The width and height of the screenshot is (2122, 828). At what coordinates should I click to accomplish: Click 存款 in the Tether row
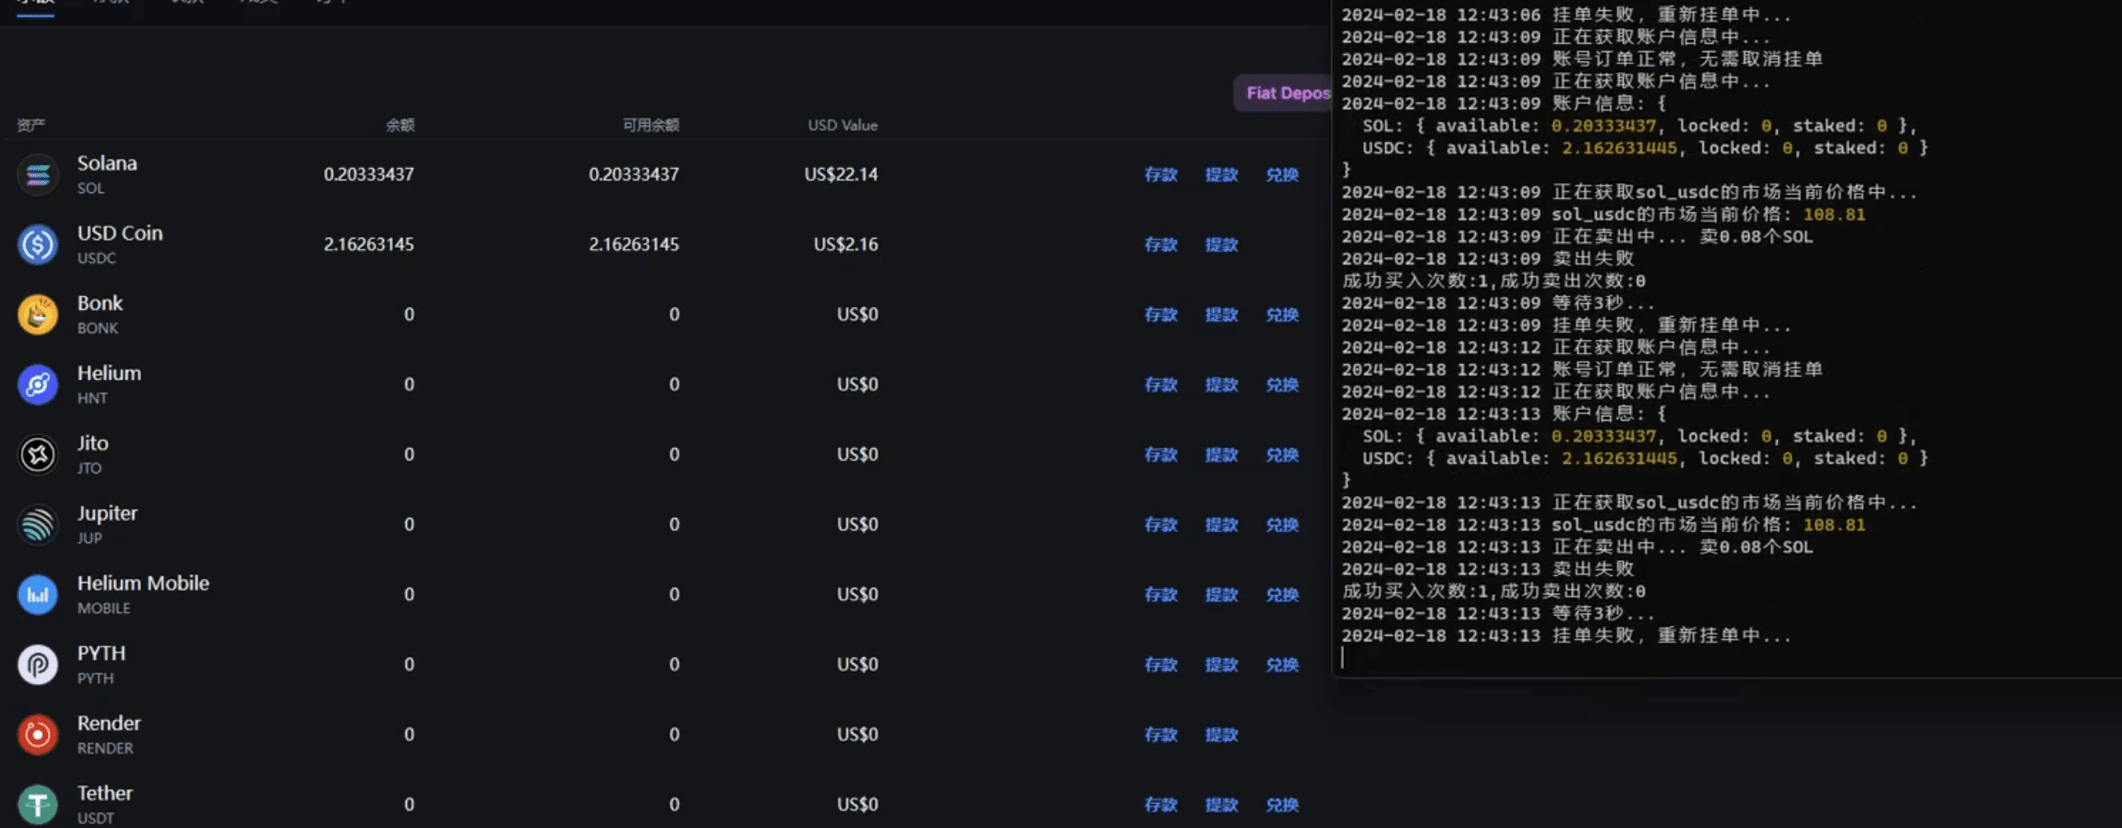coord(1161,804)
